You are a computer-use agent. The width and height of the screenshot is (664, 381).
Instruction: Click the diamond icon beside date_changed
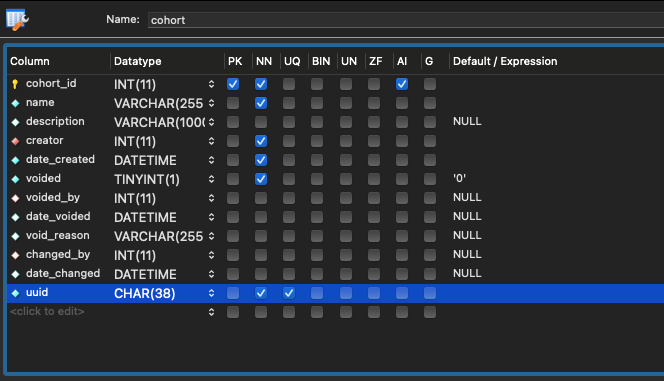(16, 274)
